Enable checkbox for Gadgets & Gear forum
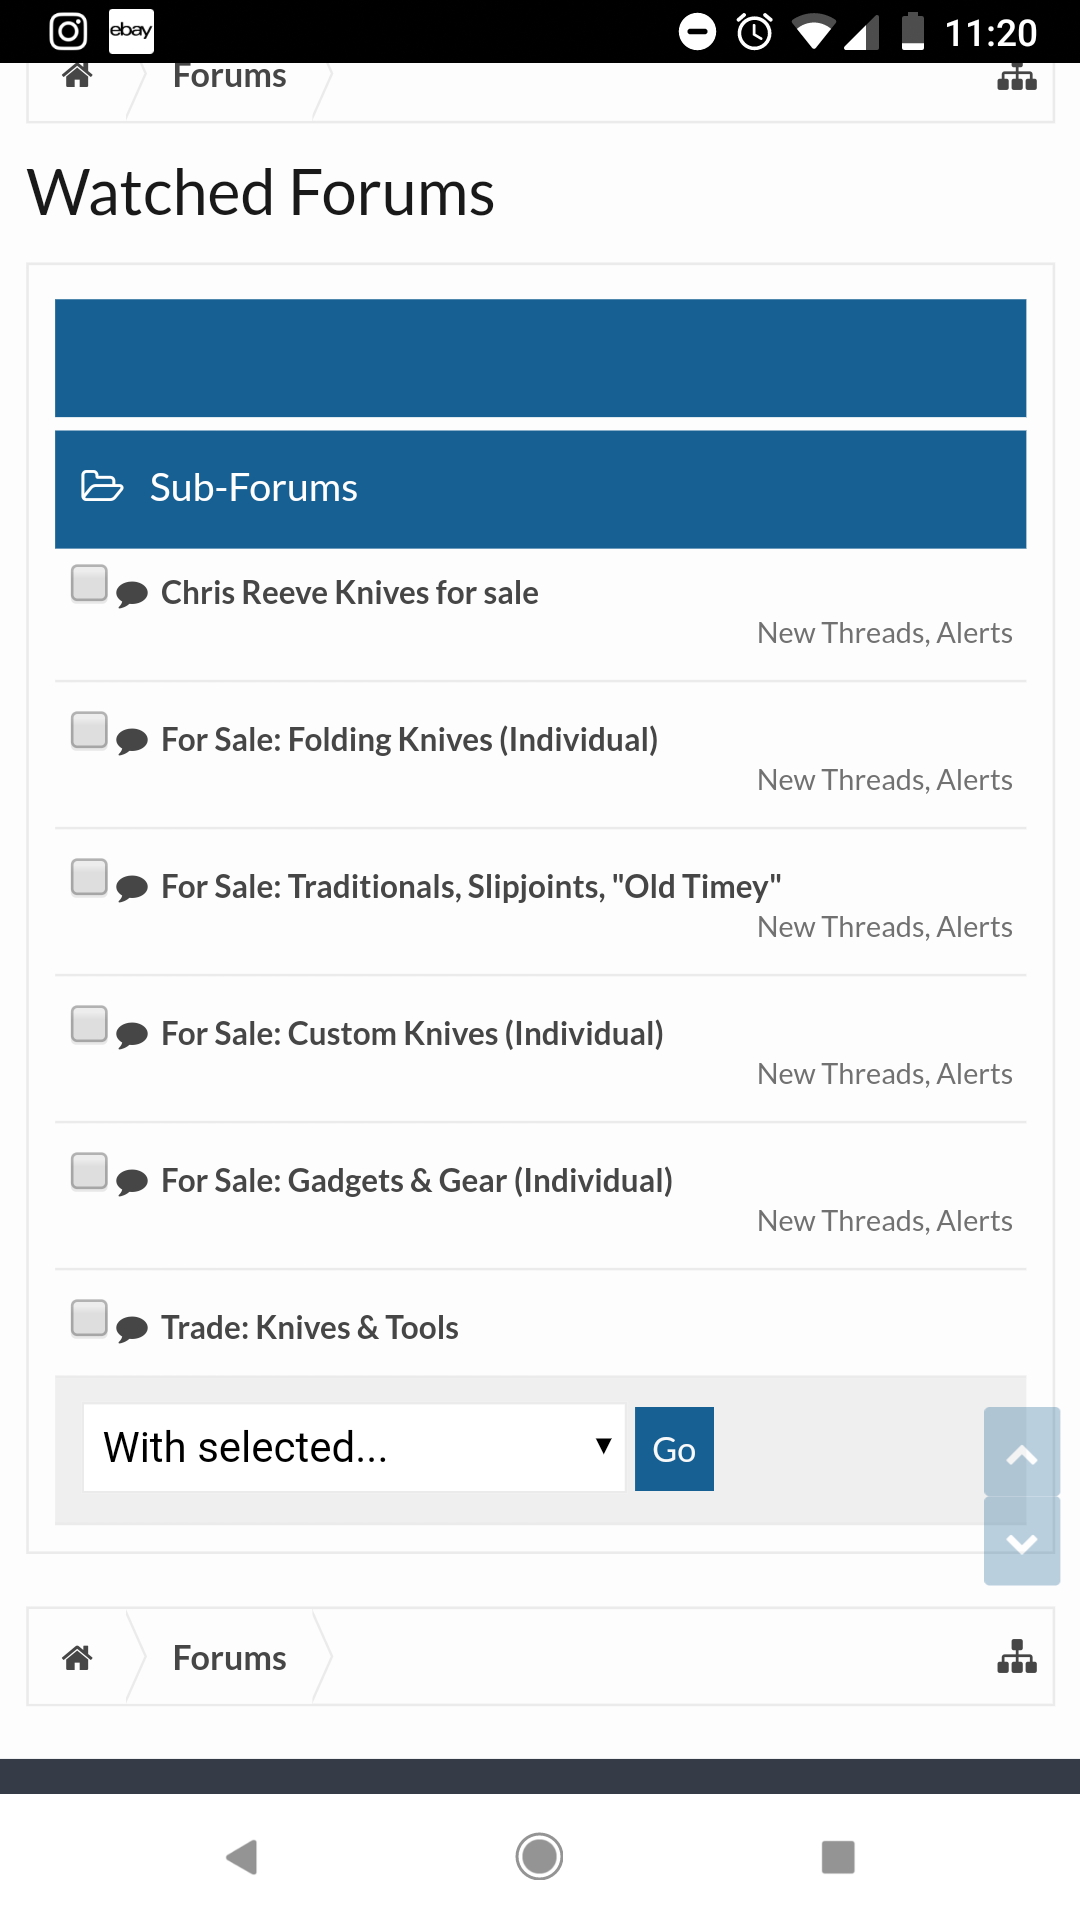The width and height of the screenshot is (1080, 1920). pos(89,1171)
